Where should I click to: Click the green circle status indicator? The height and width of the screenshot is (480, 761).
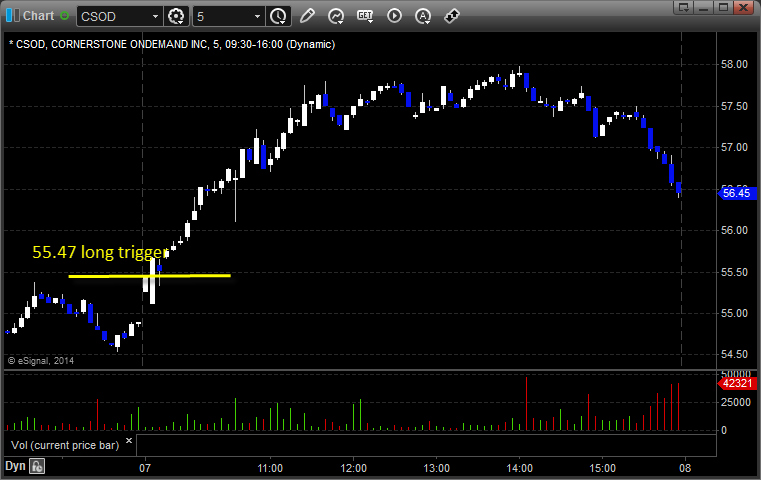pyautogui.click(x=65, y=16)
